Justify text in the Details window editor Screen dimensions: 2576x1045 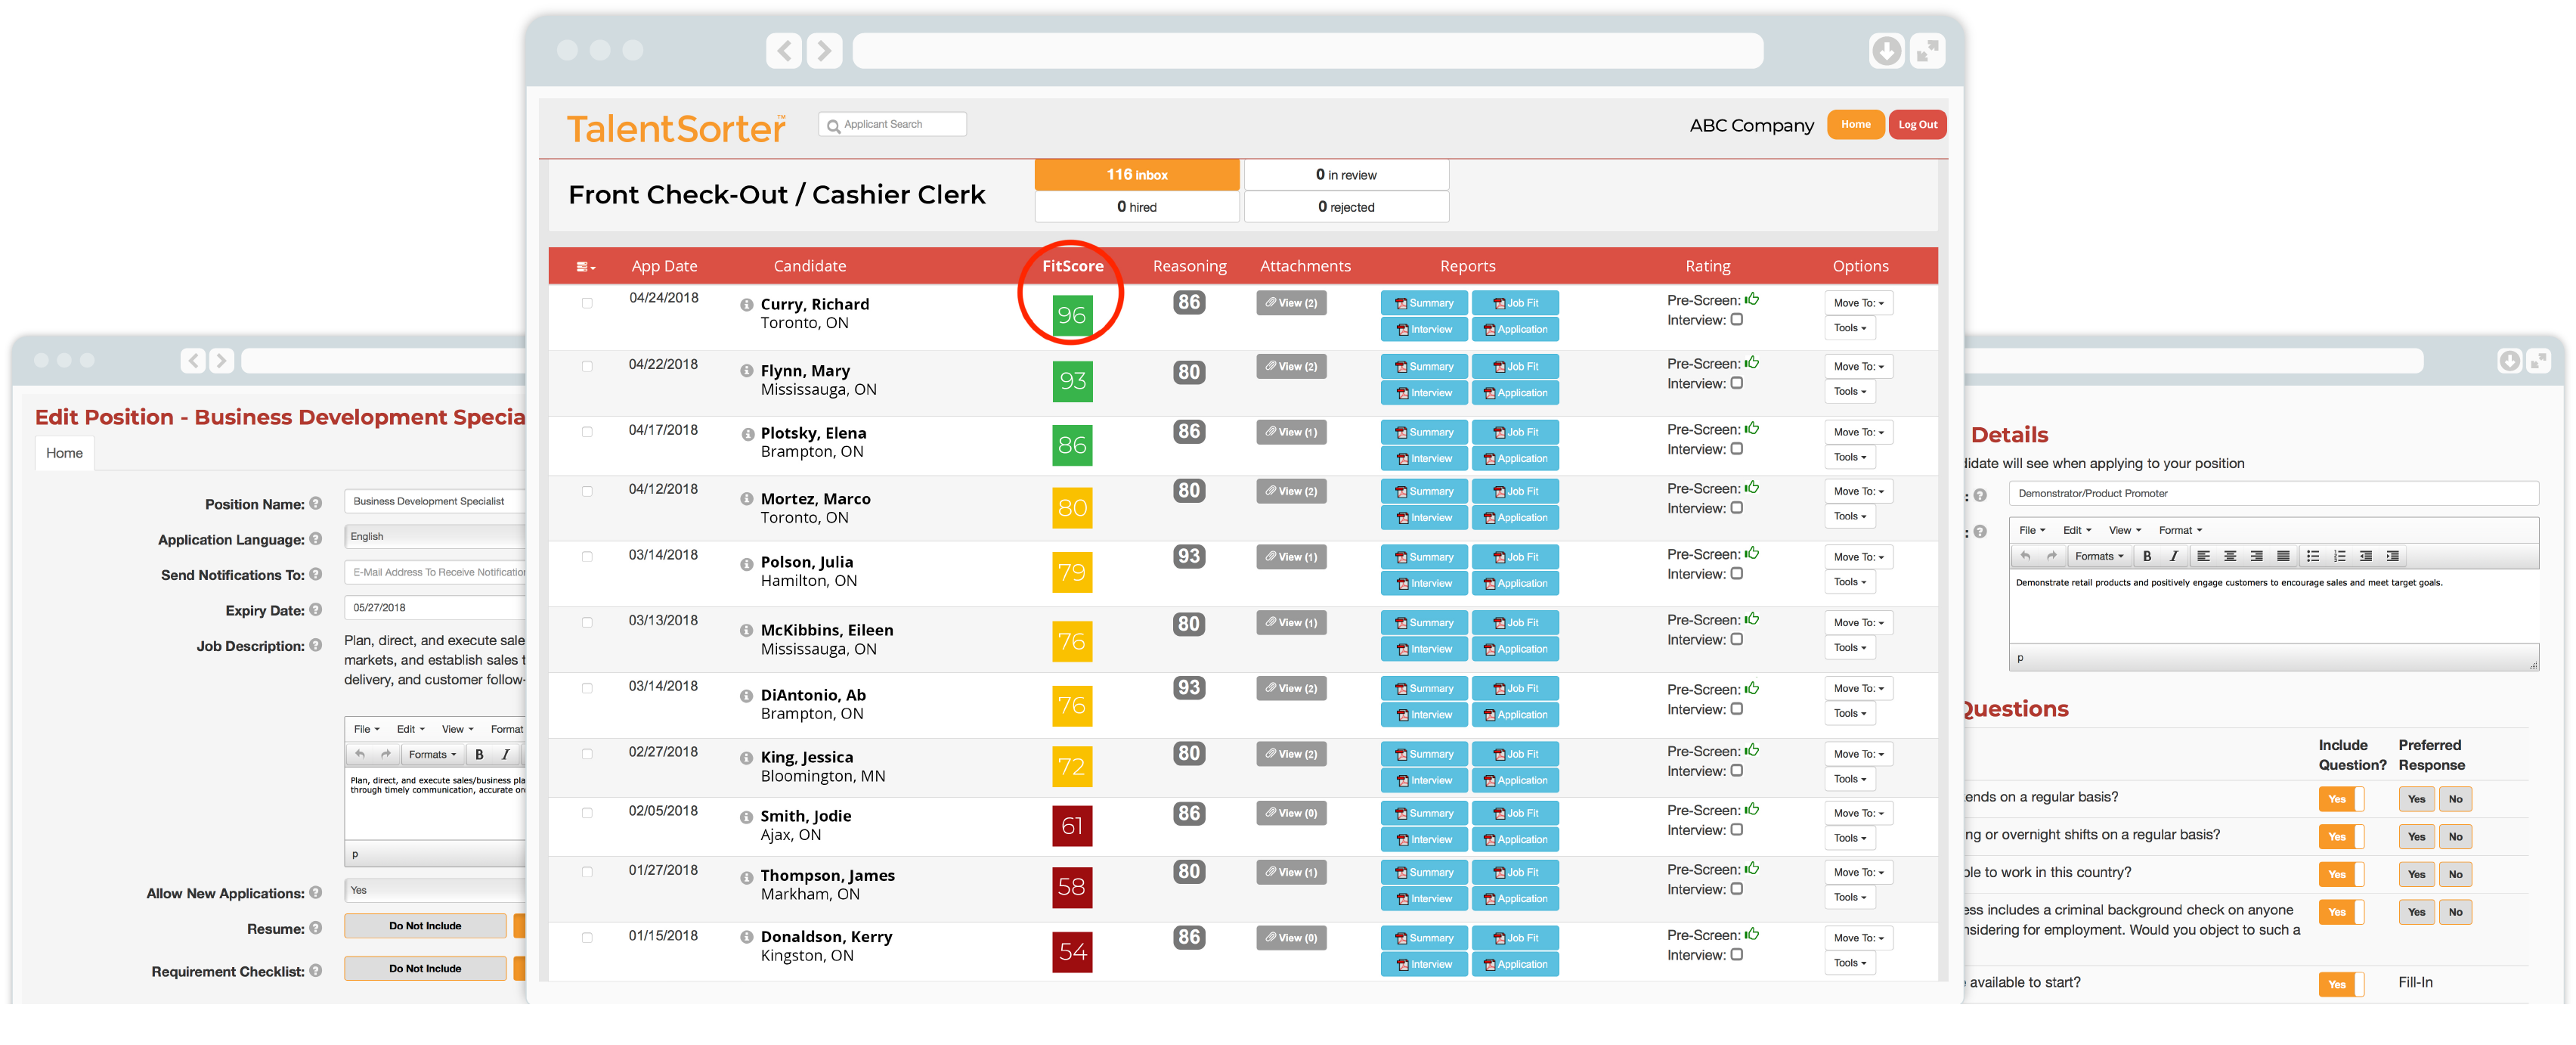[2283, 556]
